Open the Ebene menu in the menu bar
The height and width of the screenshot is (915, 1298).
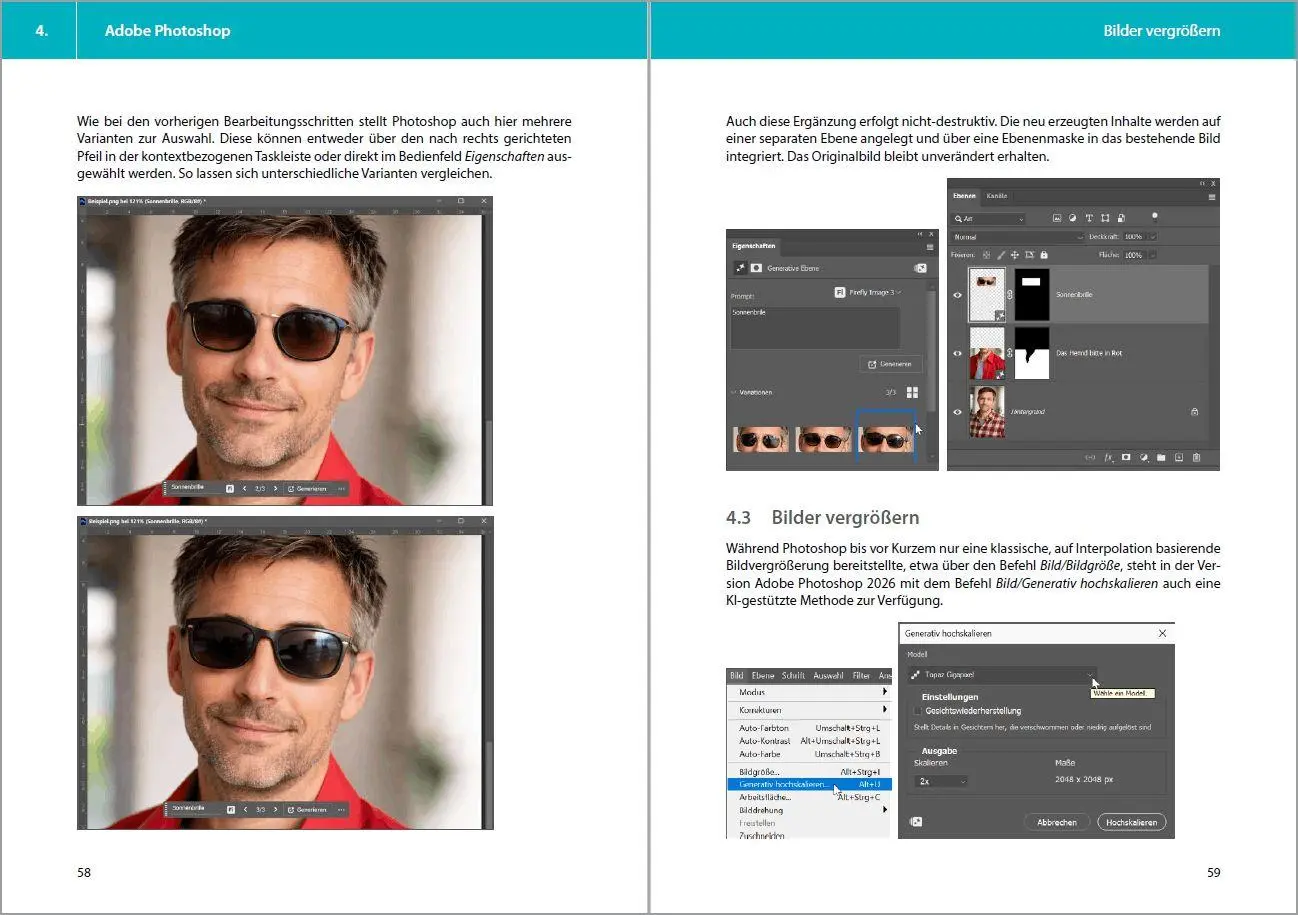(763, 675)
